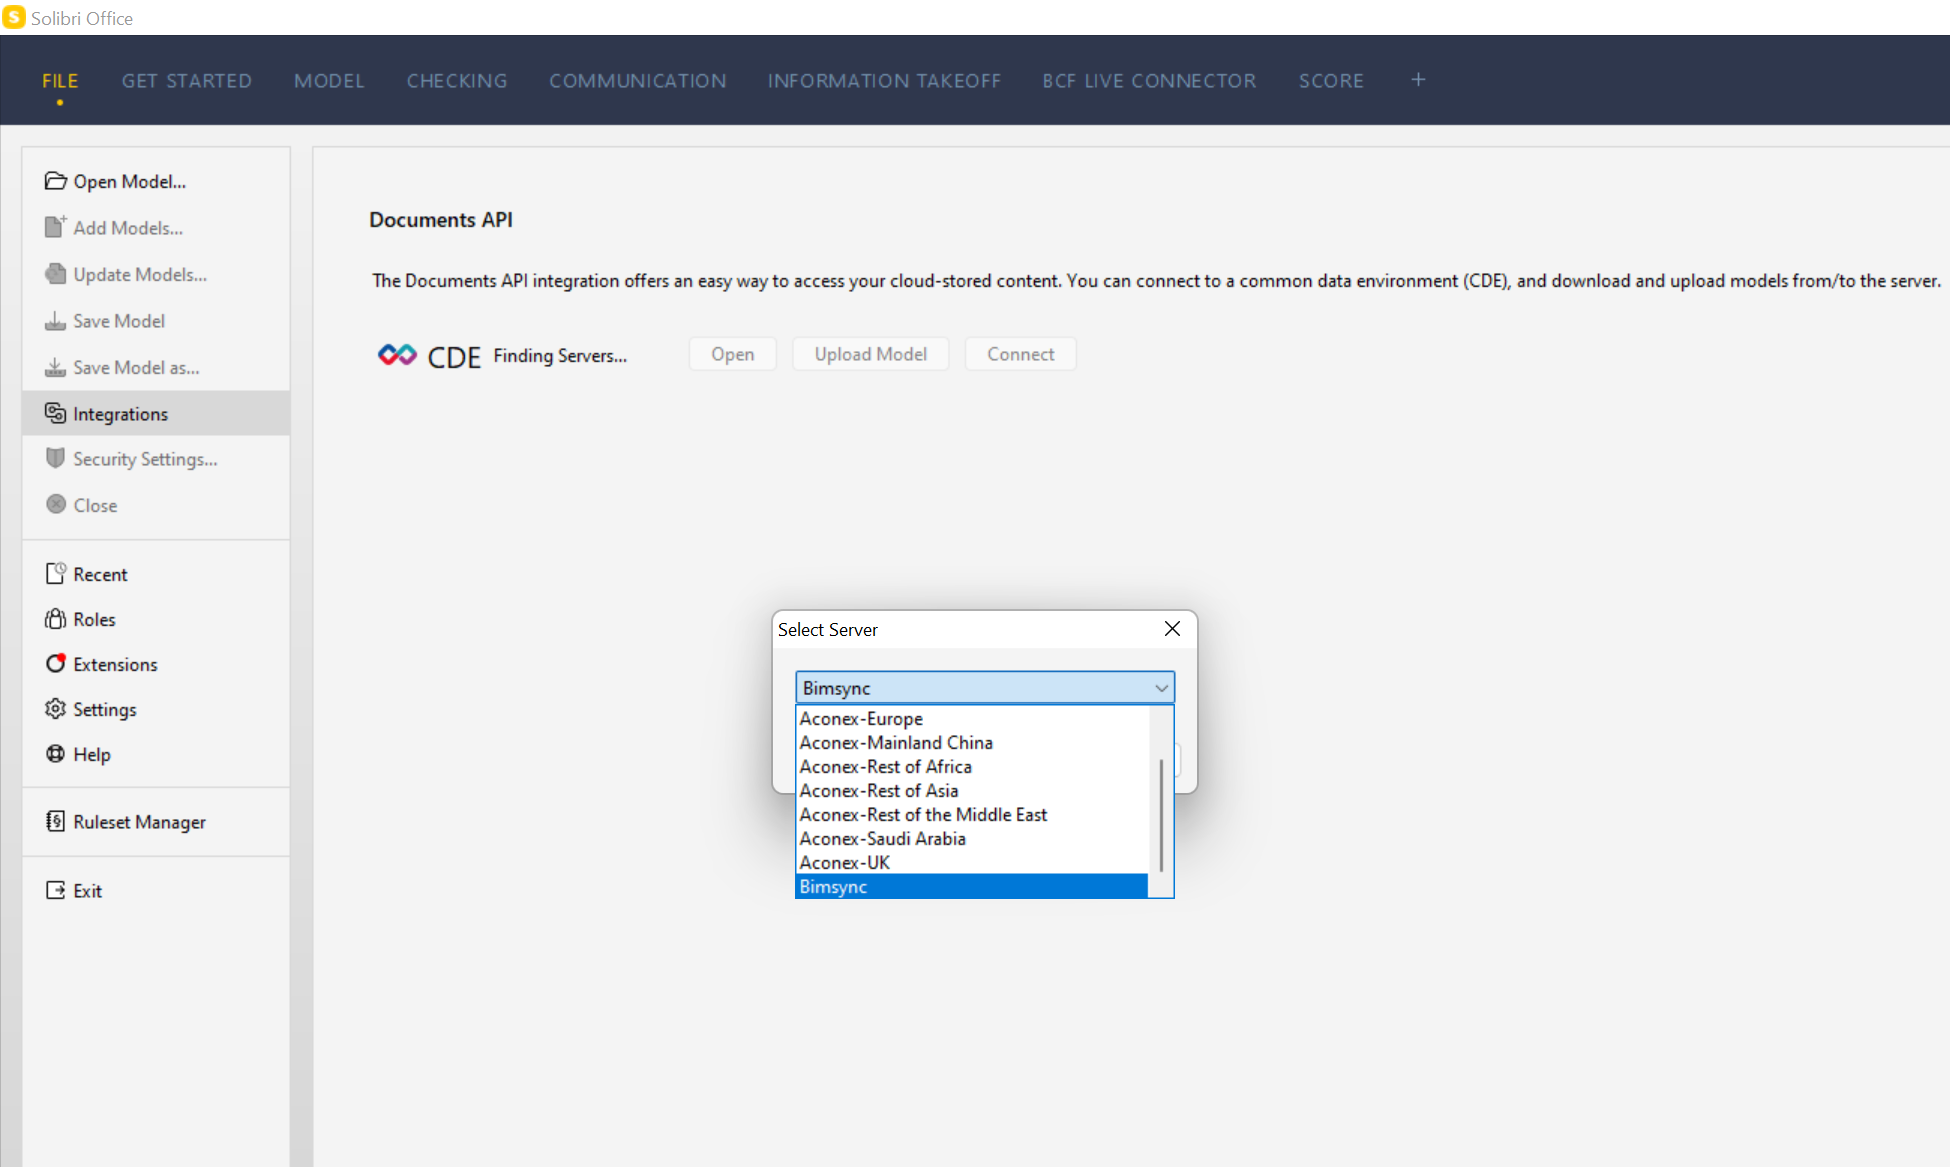
Task: Click the Close model circle icon
Action: pyautogui.click(x=56, y=504)
